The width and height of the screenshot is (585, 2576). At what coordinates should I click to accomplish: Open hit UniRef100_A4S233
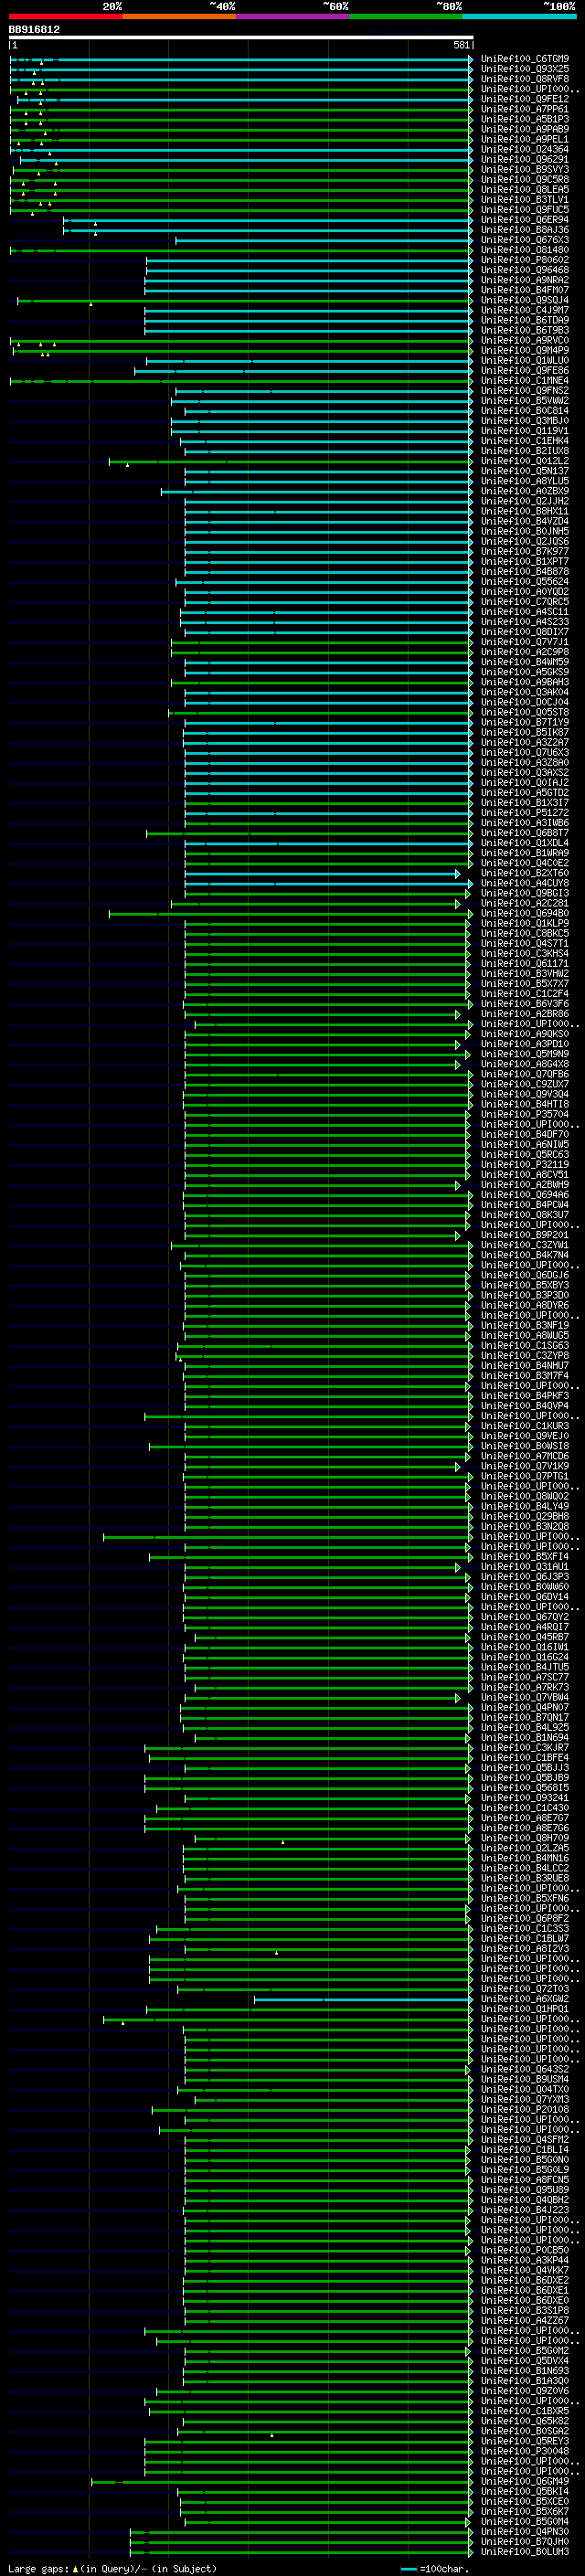[525, 622]
